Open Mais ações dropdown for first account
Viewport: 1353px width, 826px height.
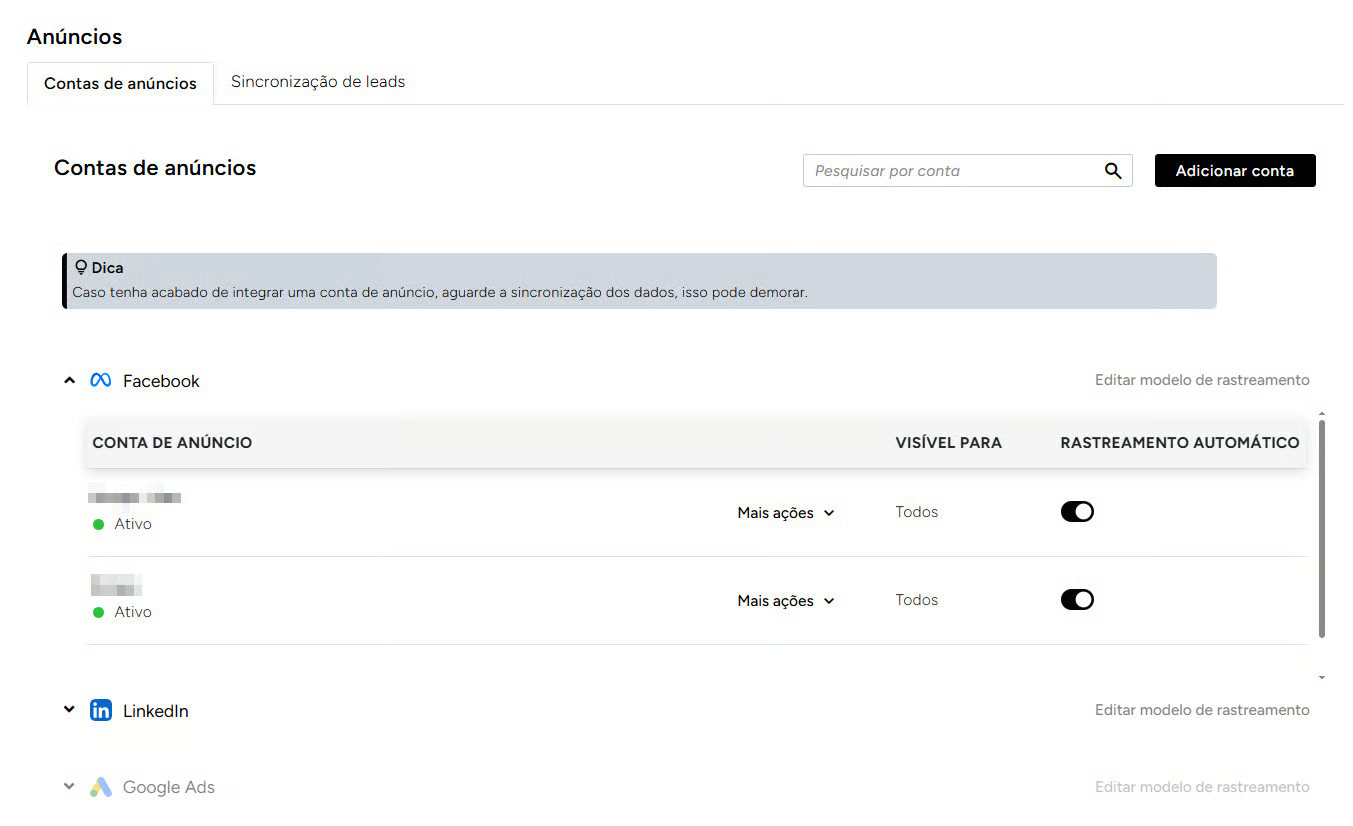[786, 513]
